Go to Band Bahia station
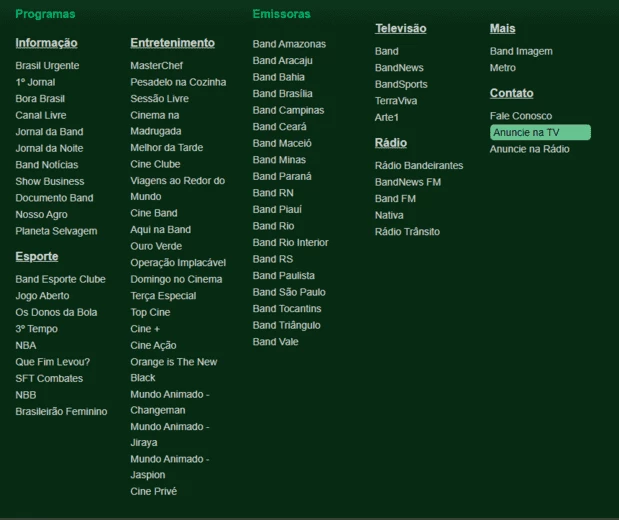619x520 pixels. (278, 77)
